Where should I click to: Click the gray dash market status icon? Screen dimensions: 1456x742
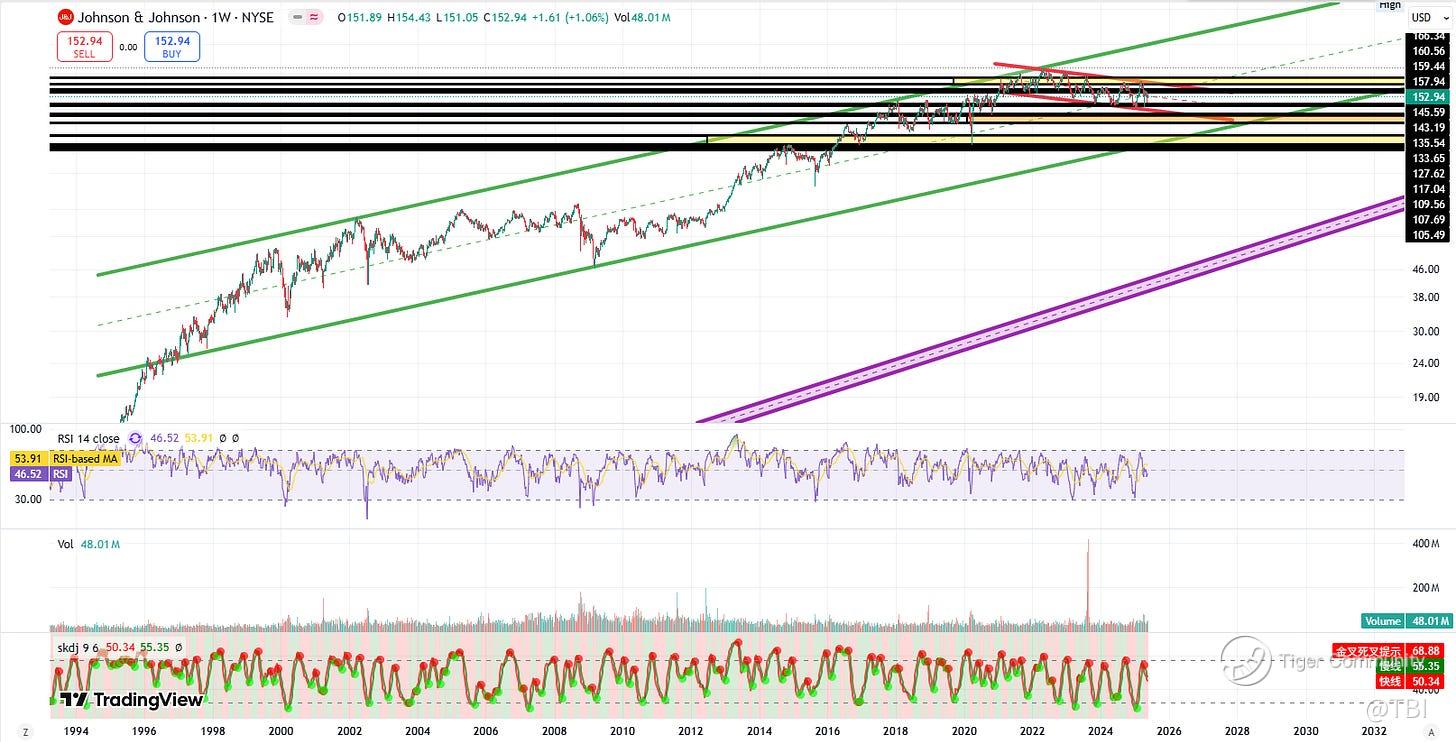(297, 18)
